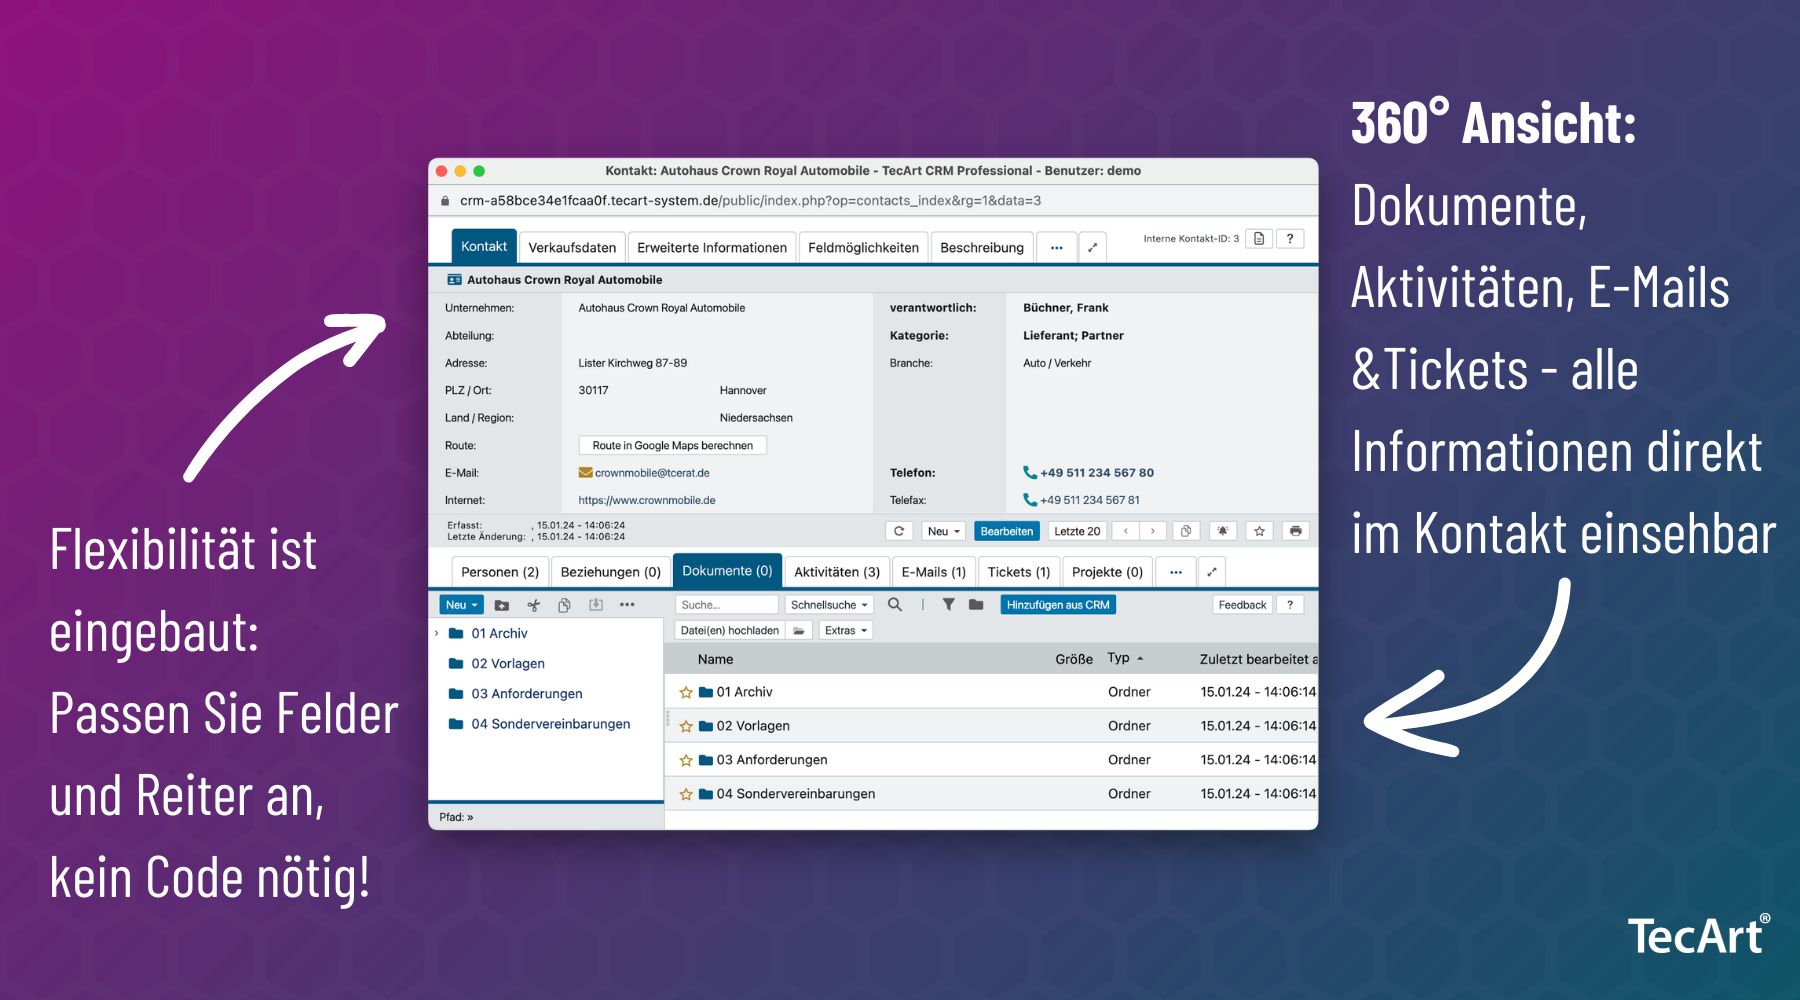Open the Beziehungen (0) tab

[x=610, y=572]
